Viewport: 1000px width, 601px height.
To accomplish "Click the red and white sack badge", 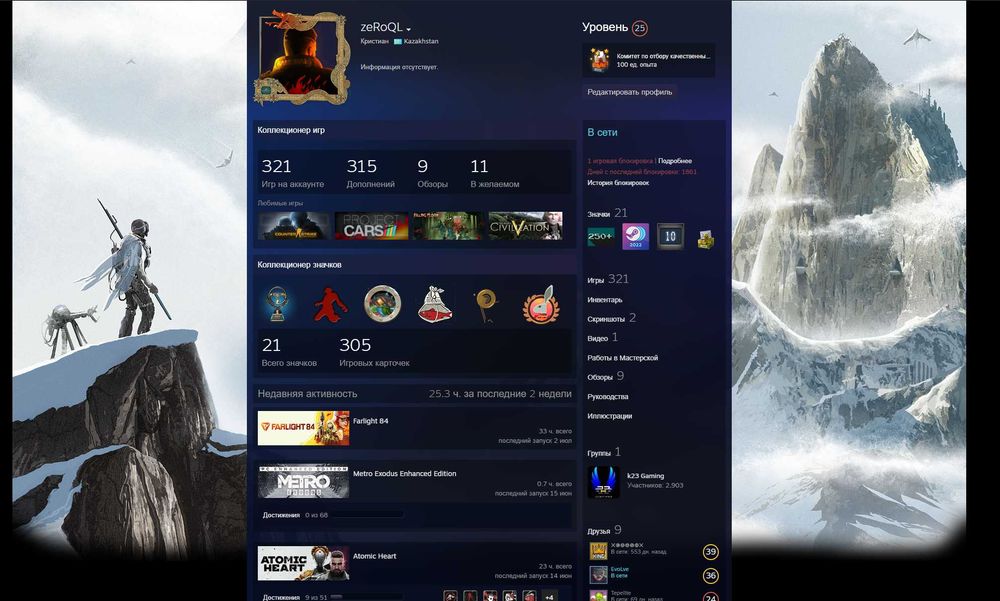I will coord(435,304).
